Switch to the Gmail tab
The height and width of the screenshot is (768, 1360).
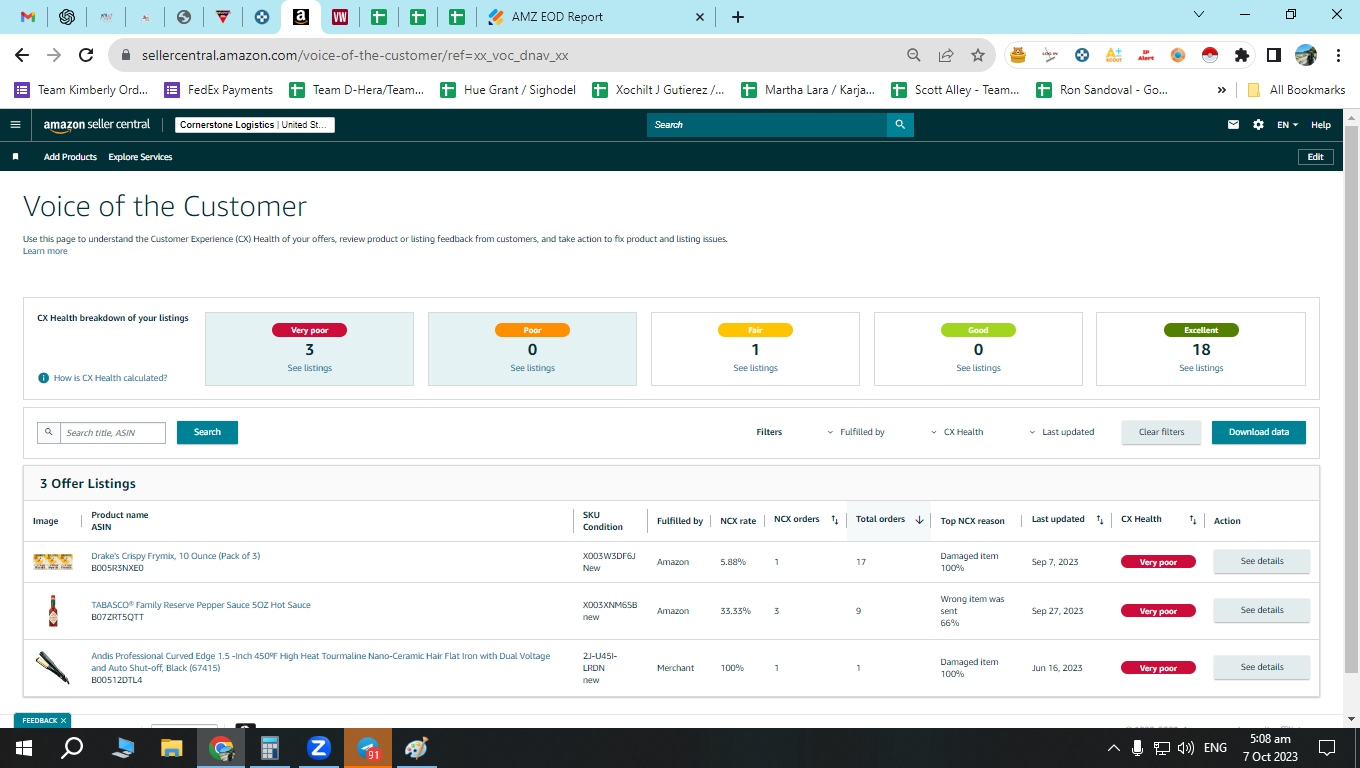[28, 17]
